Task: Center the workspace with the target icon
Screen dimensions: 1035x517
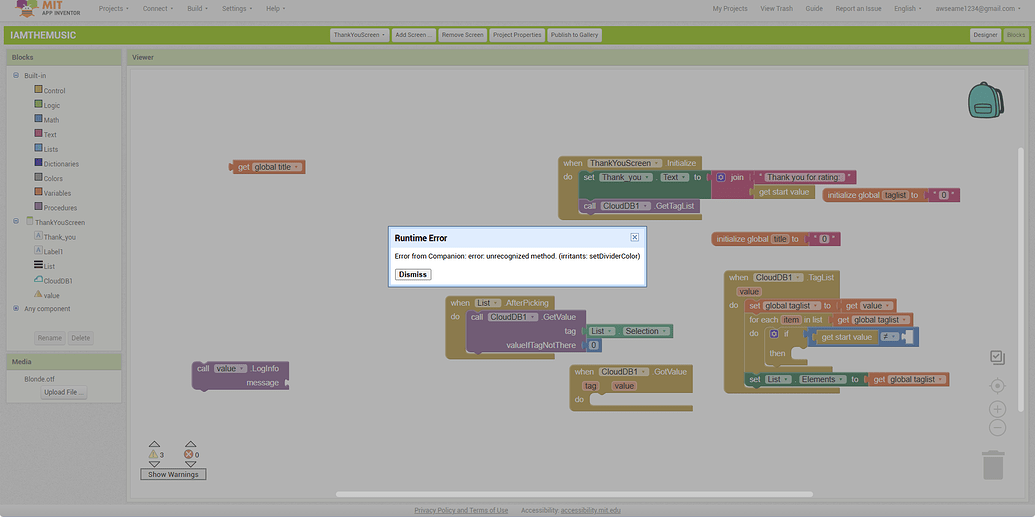Action: coord(997,386)
